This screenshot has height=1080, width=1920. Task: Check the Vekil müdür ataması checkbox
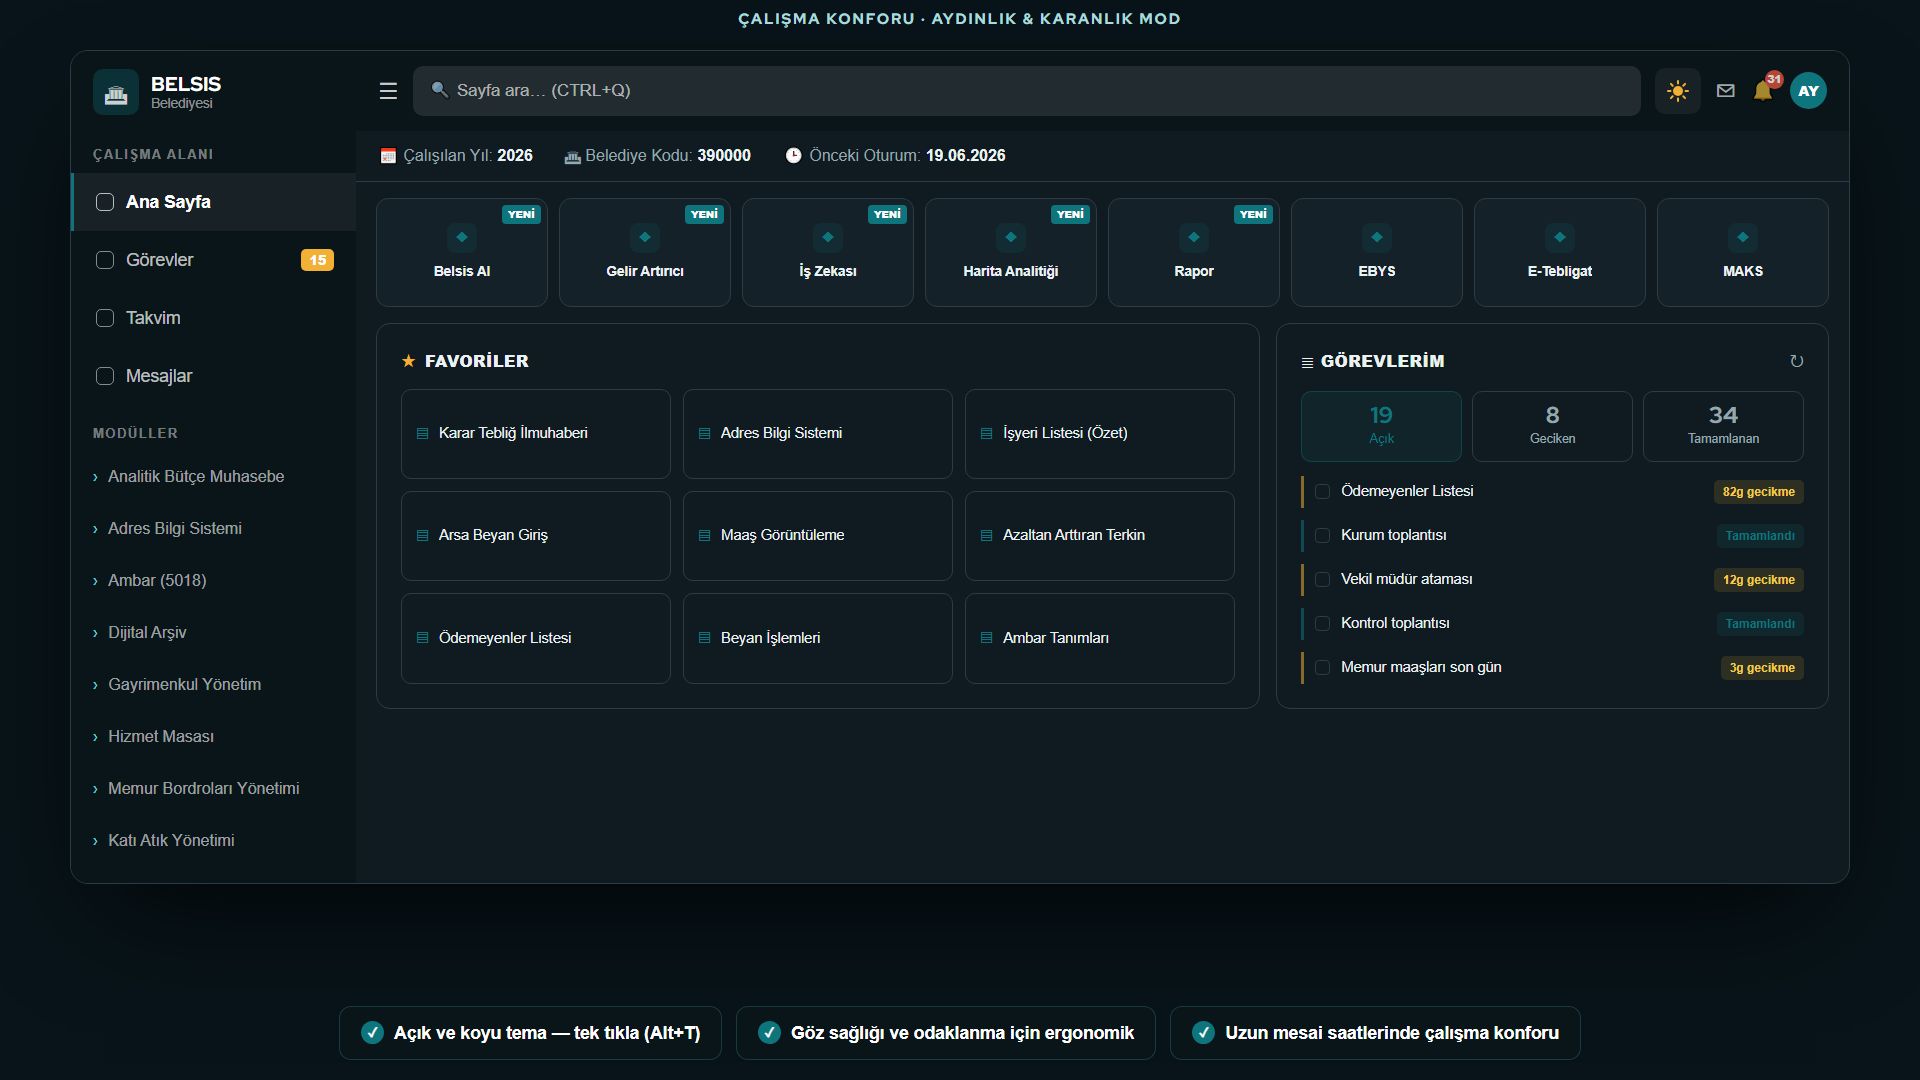click(1322, 579)
